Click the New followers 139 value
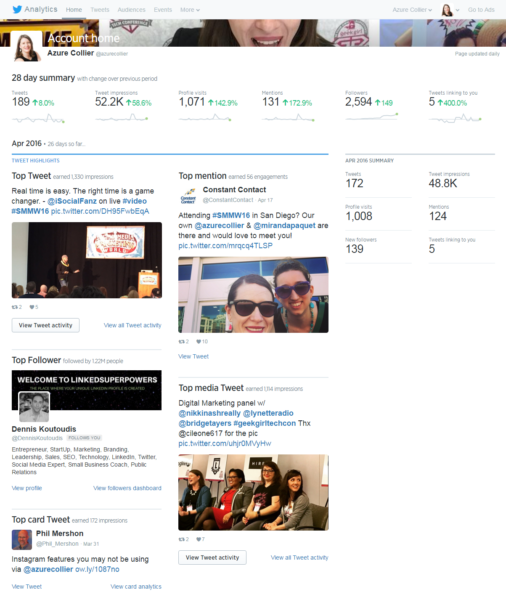The height and width of the screenshot is (600, 506). click(x=354, y=249)
